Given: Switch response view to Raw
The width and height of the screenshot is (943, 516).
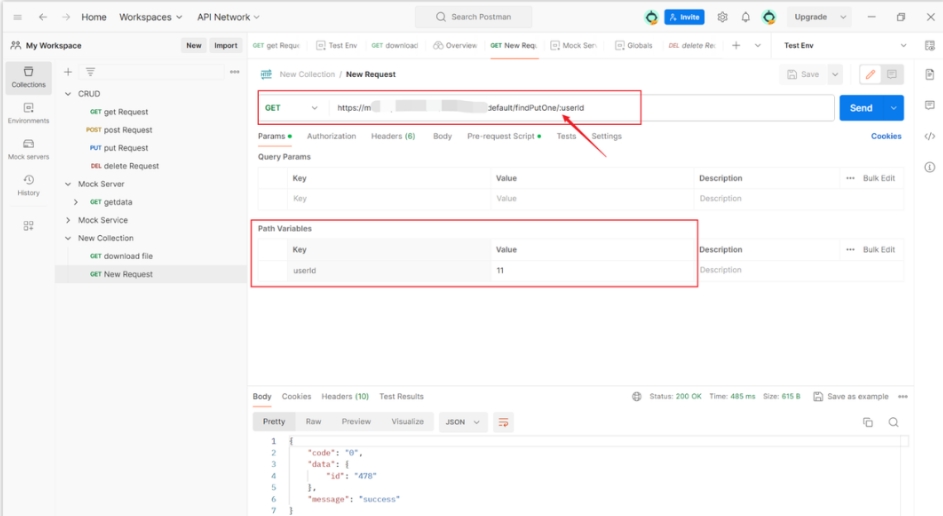Looking at the screenshot, I should pyautogui.click(x=313, y=422).
